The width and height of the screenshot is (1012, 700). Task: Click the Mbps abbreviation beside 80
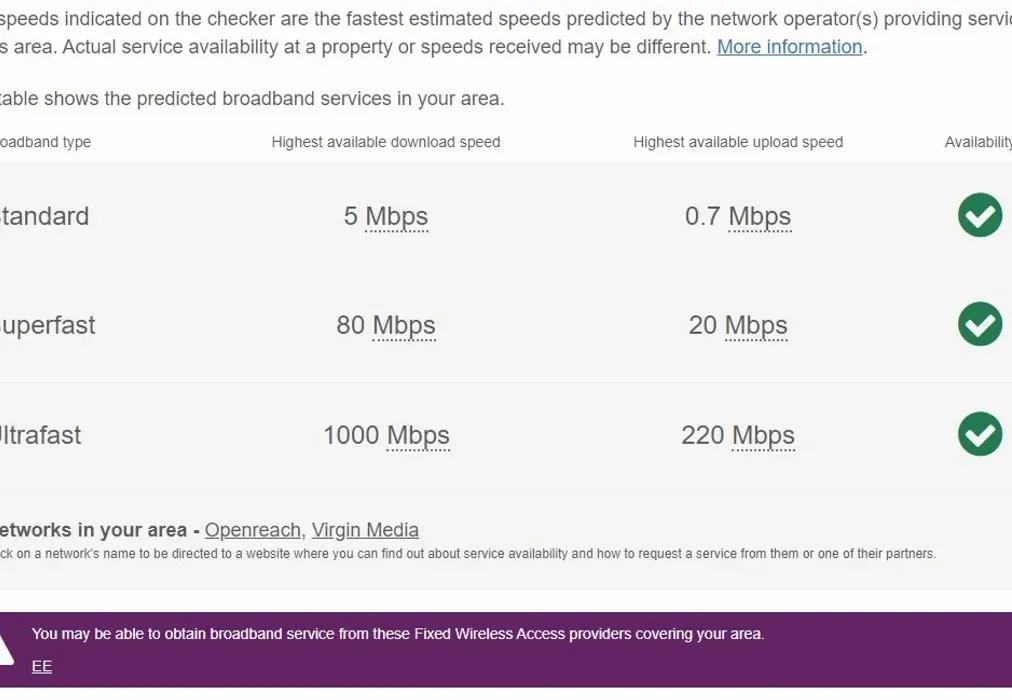point(404,325)
